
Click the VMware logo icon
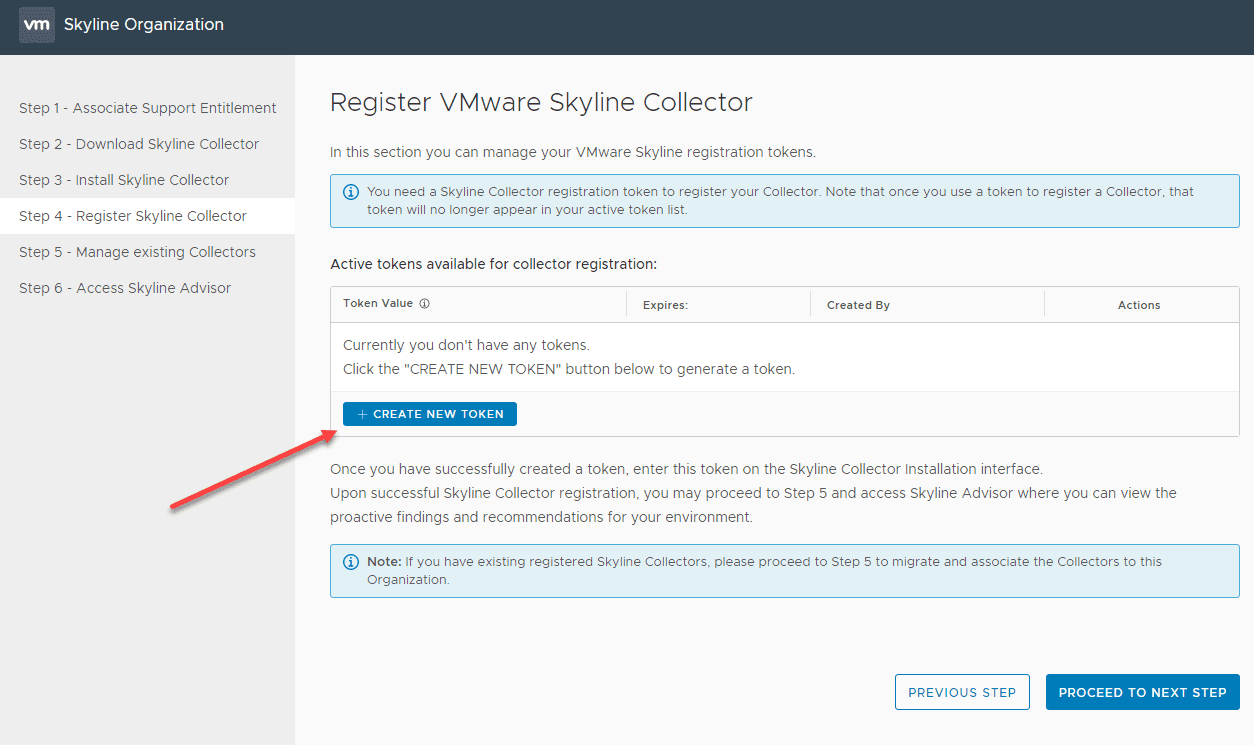(x=36, y=25)
